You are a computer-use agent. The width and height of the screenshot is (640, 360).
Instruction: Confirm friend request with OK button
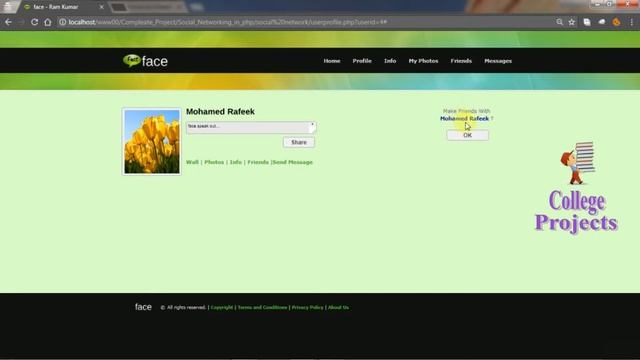coord(467,135)
